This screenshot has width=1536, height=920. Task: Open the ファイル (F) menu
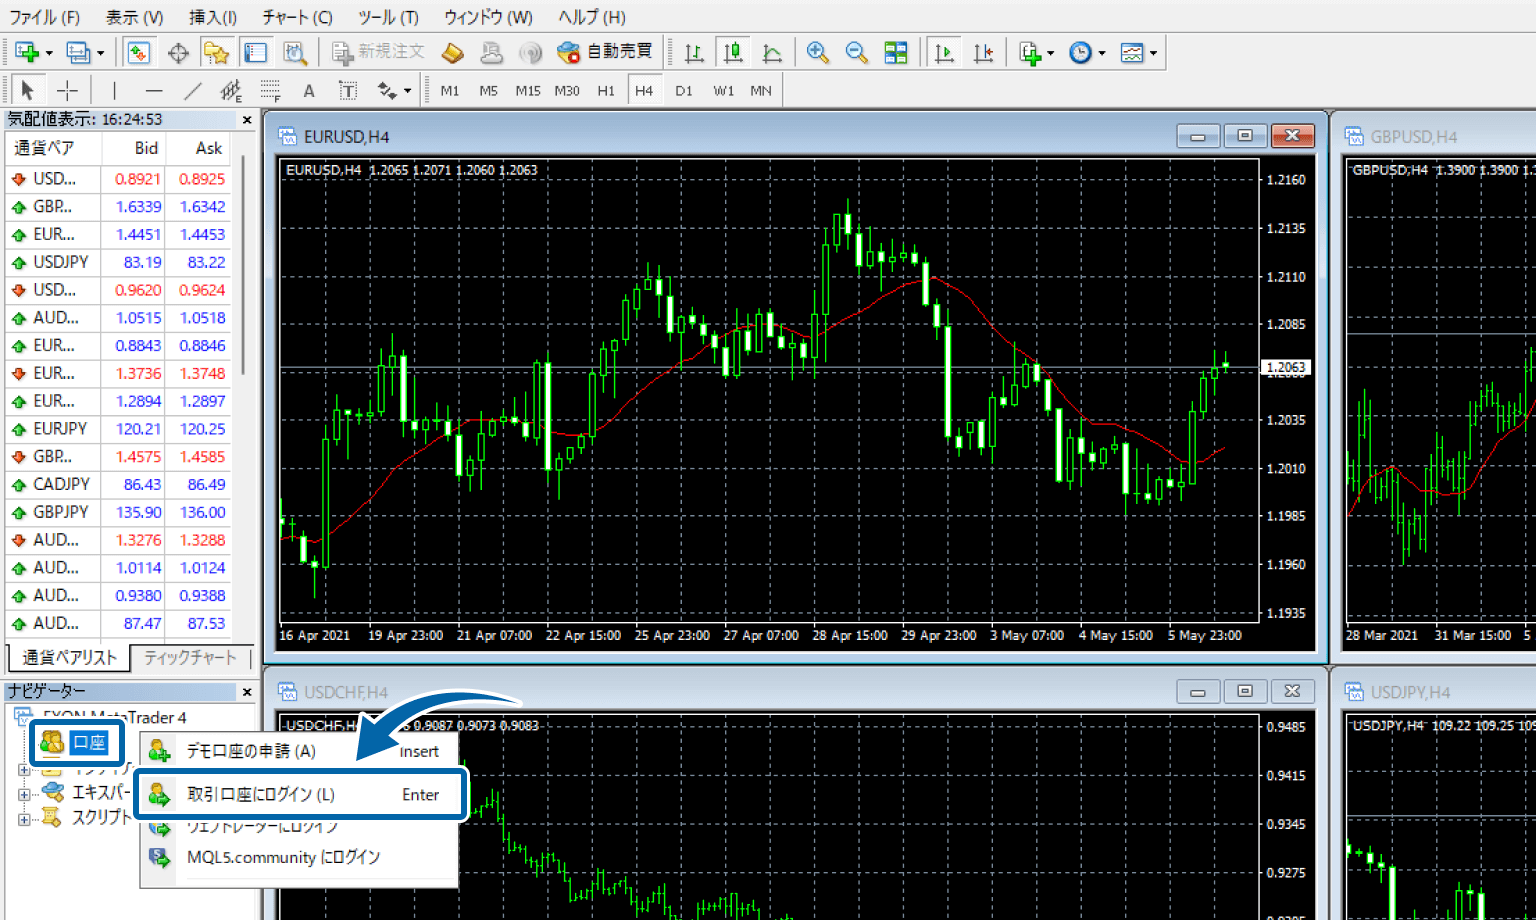pos(44,17)
